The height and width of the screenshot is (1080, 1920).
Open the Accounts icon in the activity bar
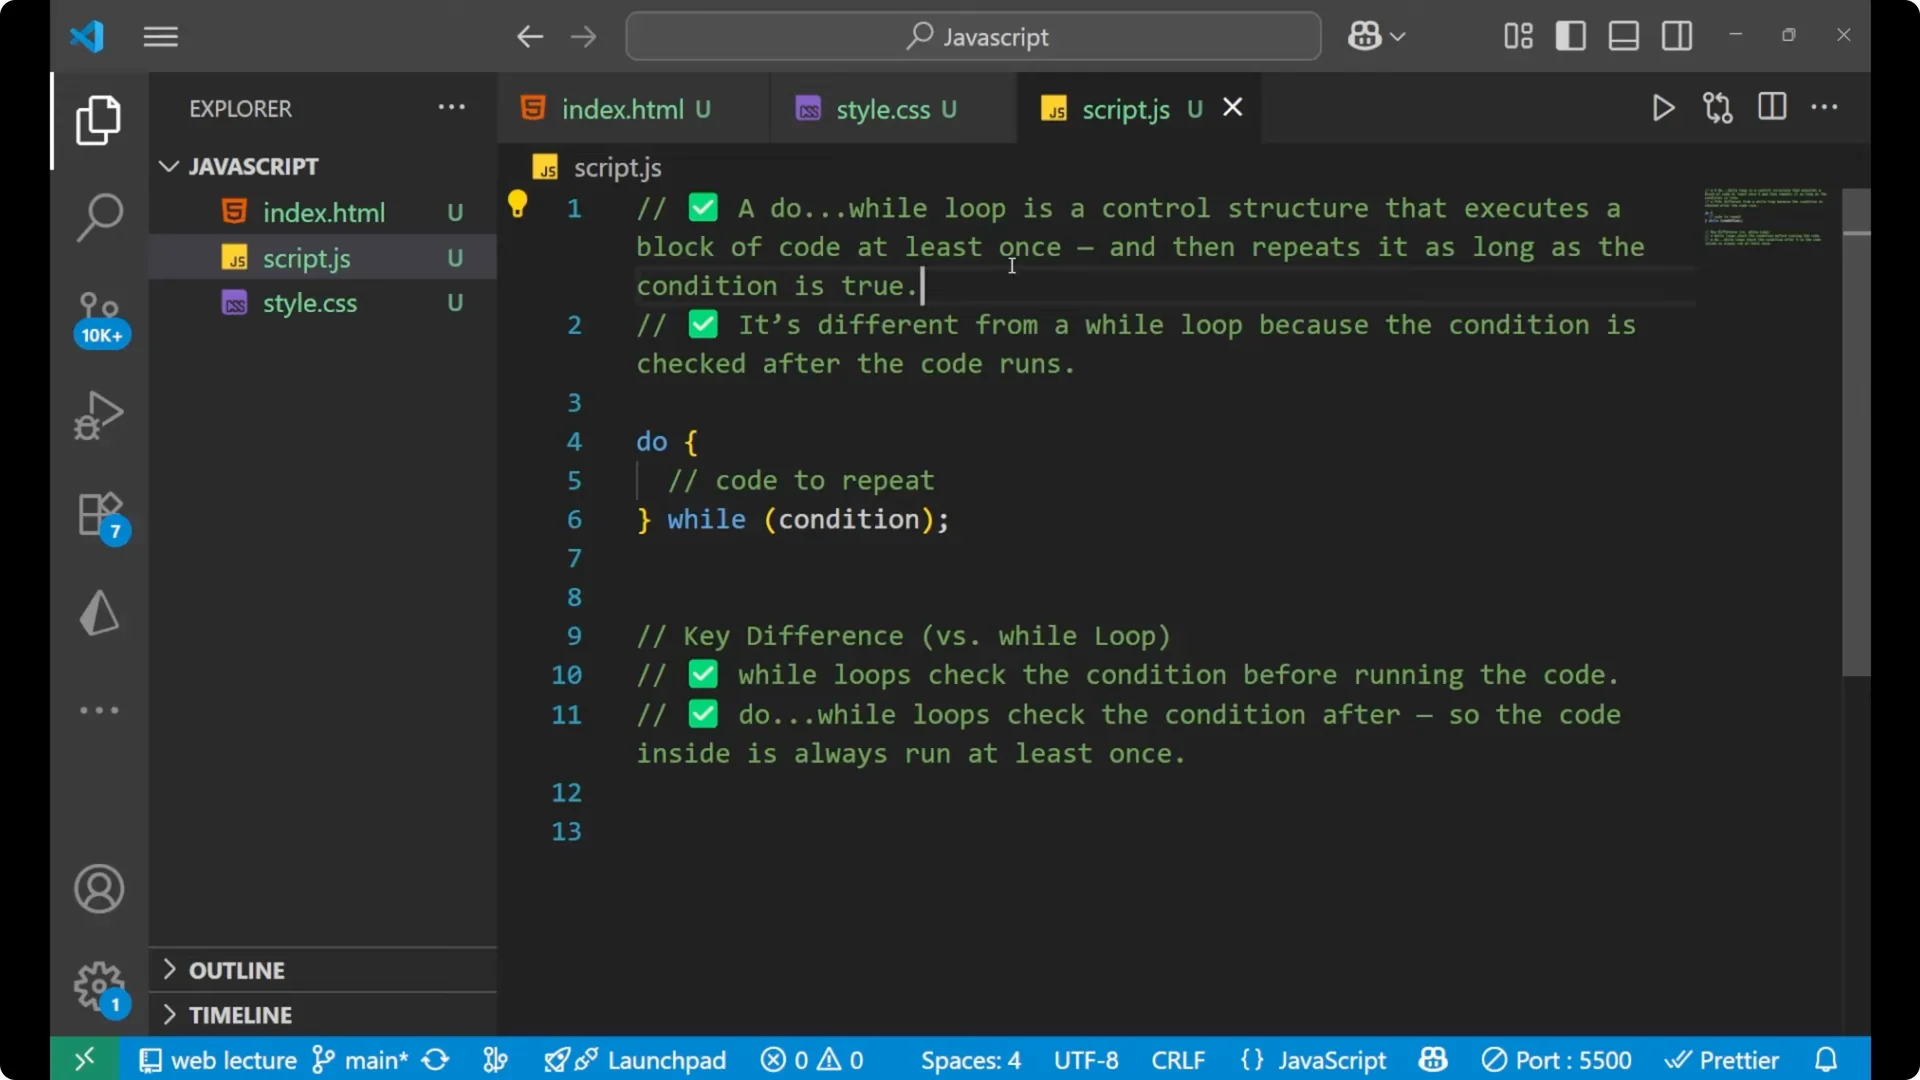[x=98, y=889]
